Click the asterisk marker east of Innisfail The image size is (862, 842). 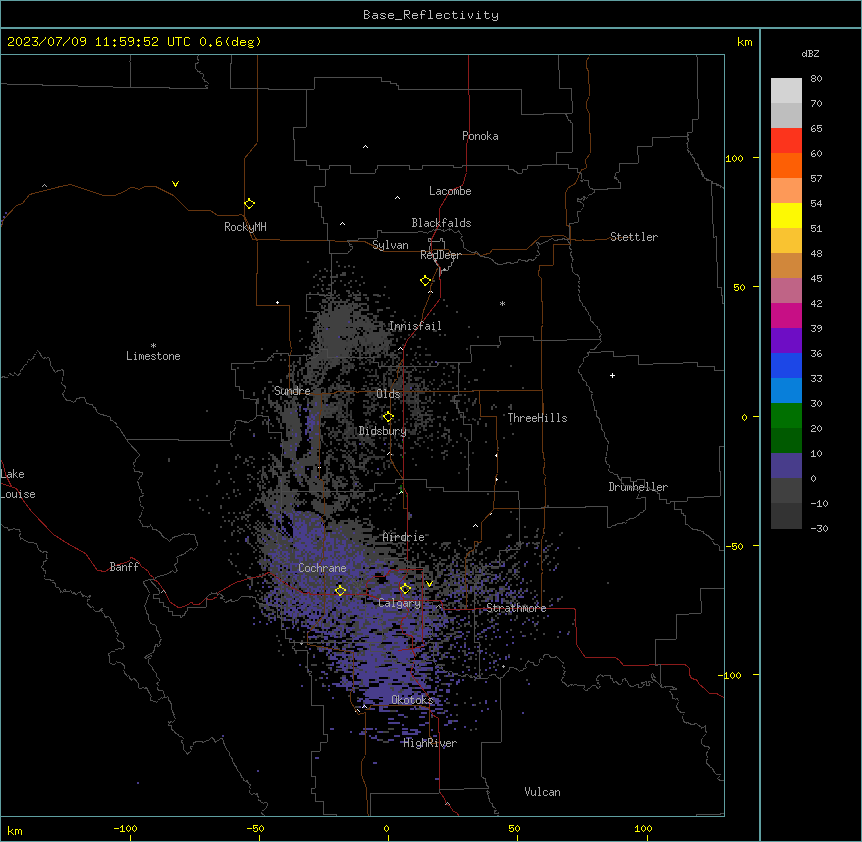tap(502, 303)
